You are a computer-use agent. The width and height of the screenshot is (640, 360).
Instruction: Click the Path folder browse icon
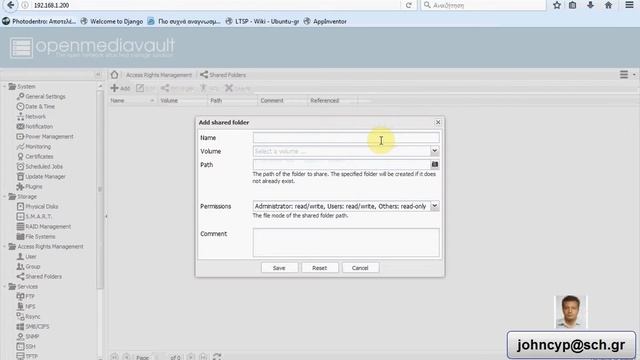(435, 164)
